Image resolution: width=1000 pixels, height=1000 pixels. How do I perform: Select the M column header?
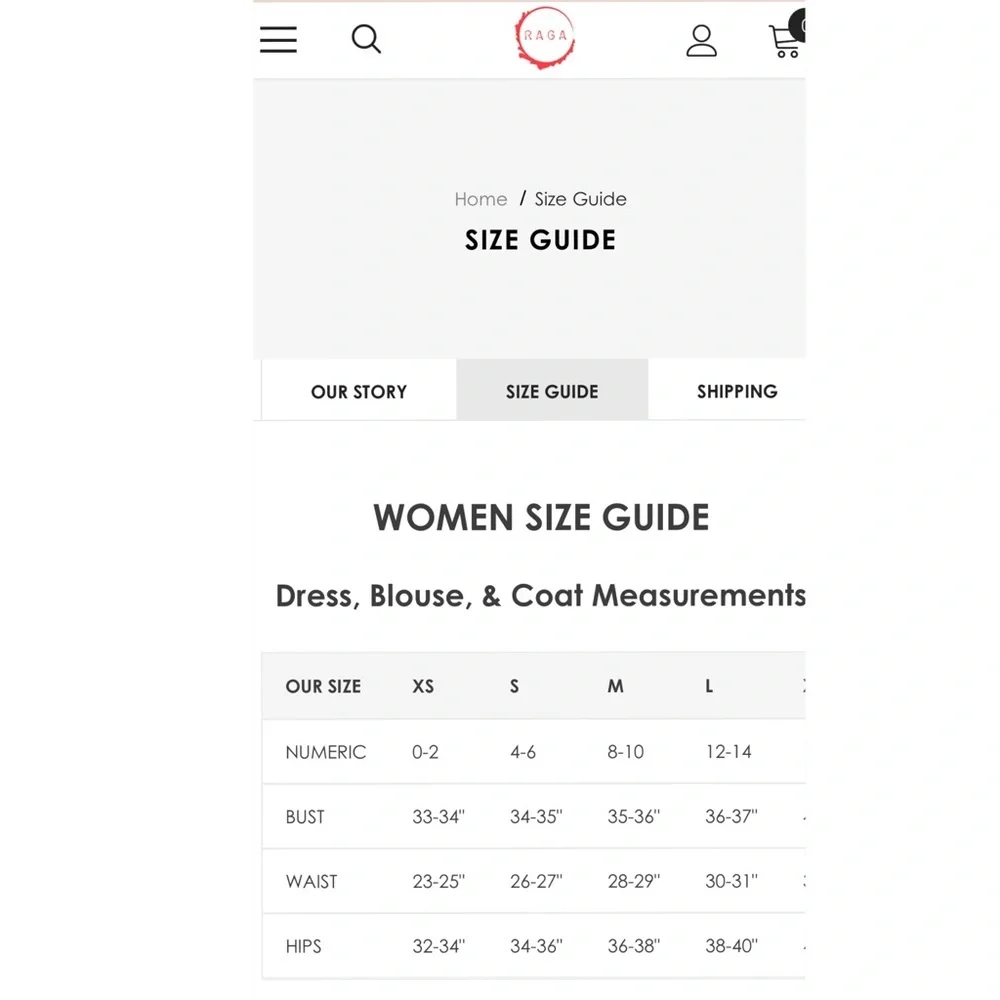(615, 686)
